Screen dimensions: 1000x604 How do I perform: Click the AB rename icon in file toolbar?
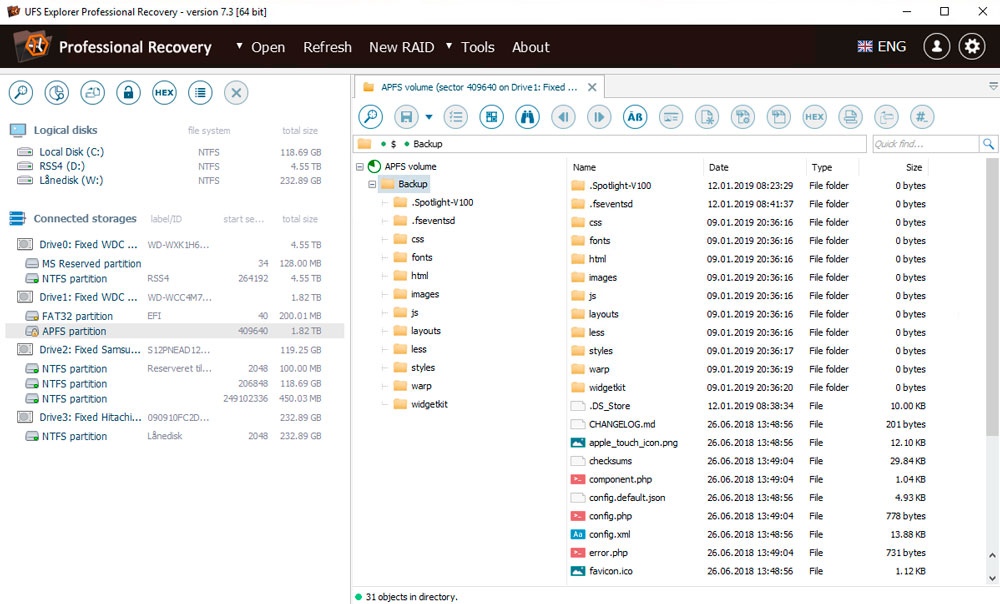pyautogui.click(x=635, y=117)
